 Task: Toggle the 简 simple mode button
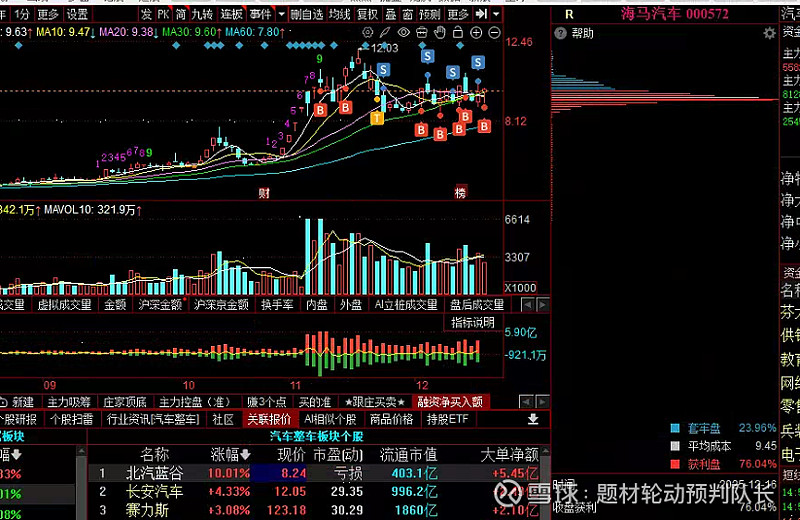[x=181, y=14]
